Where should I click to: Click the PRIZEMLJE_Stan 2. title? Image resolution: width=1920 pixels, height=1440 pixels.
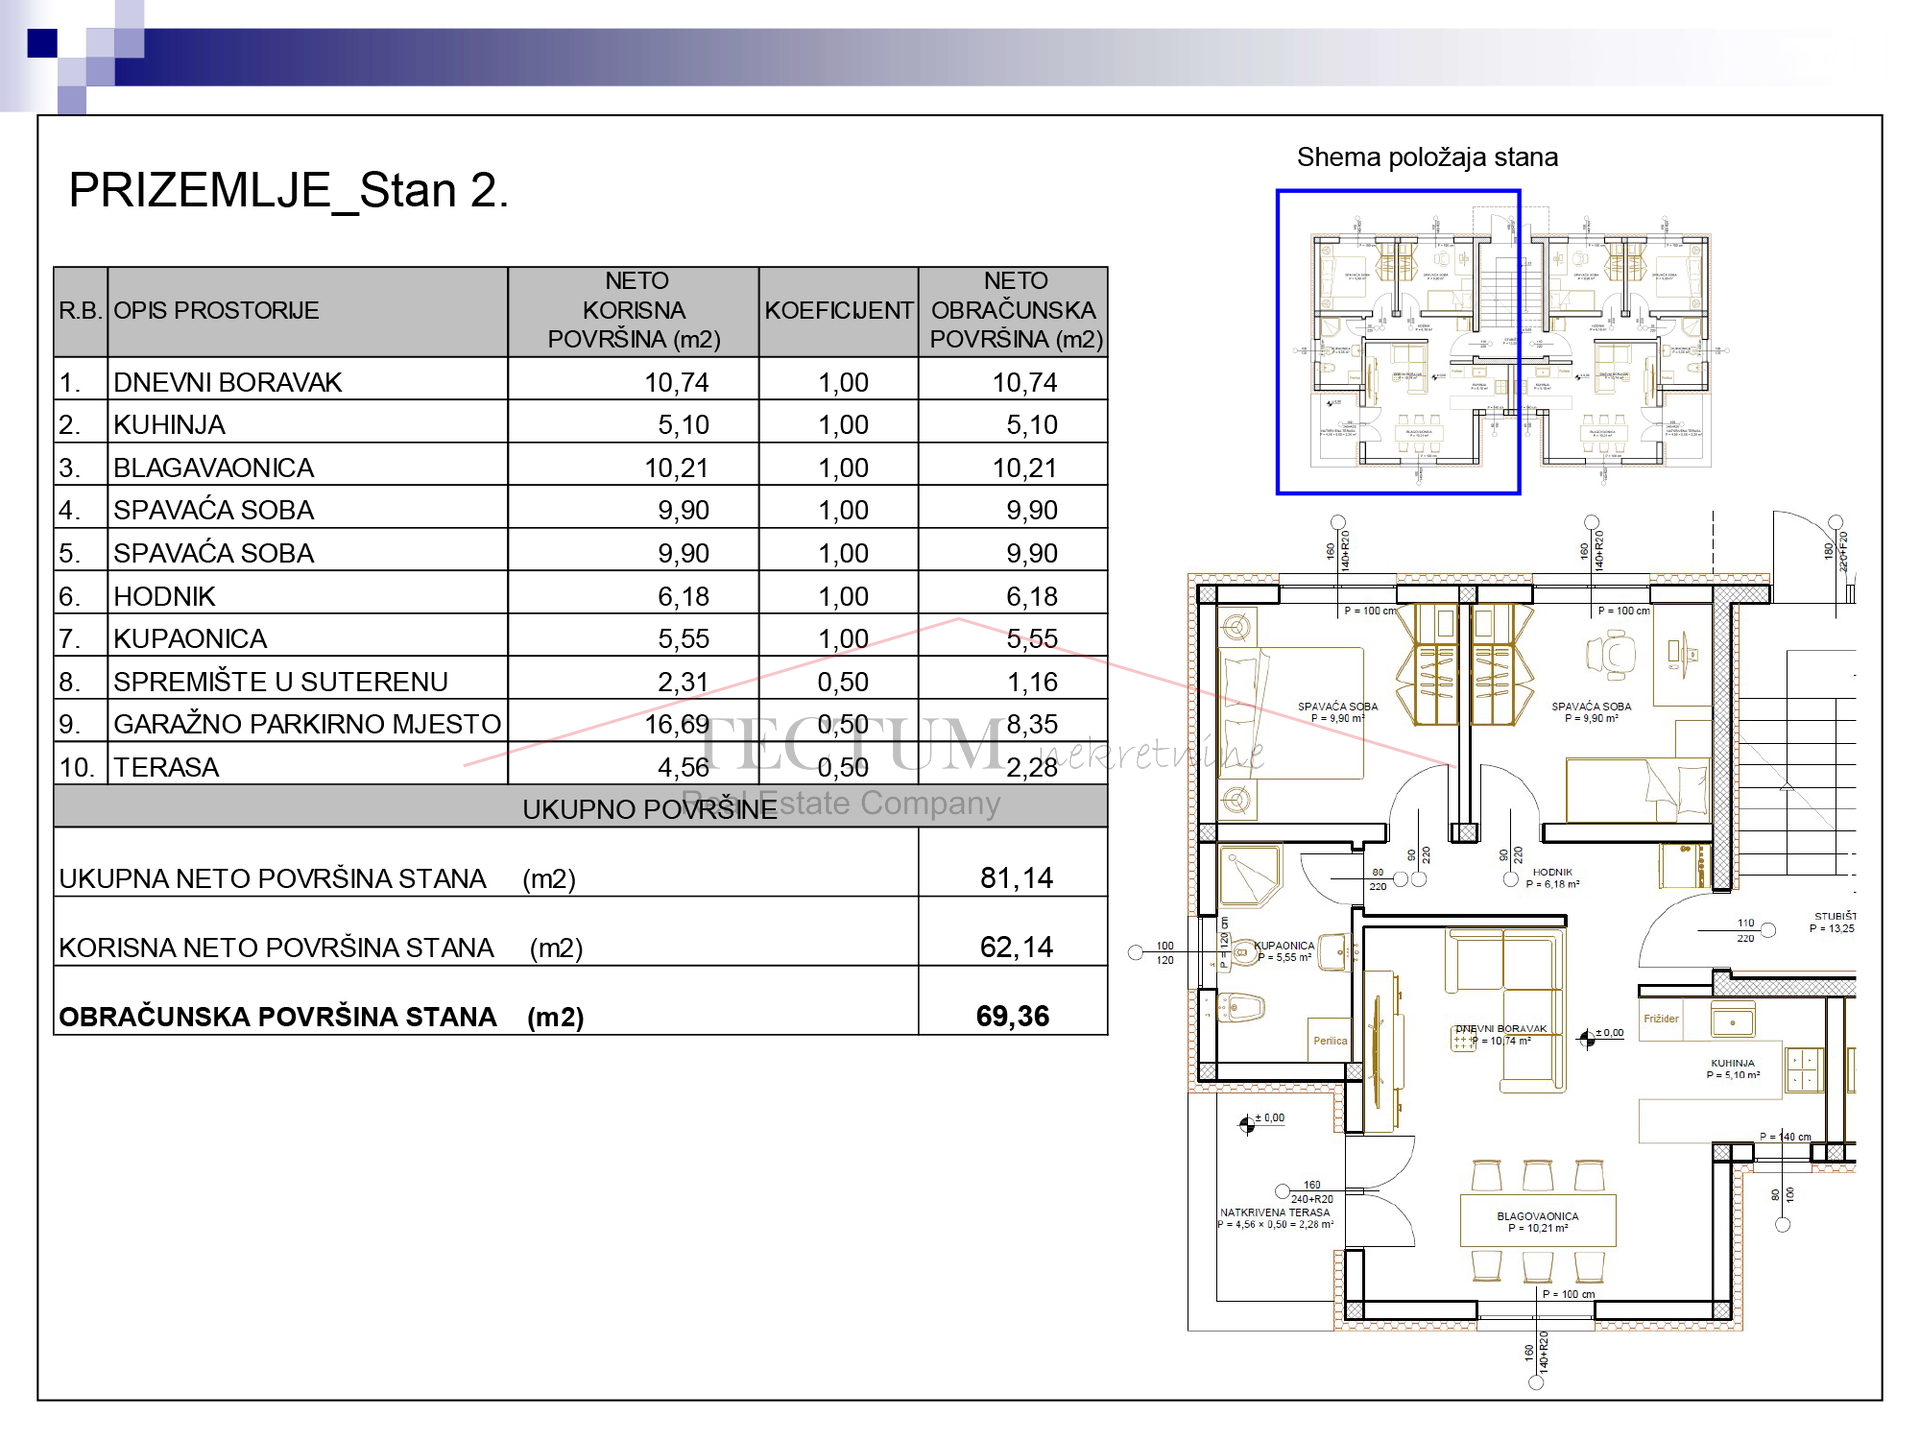[288, 190]
